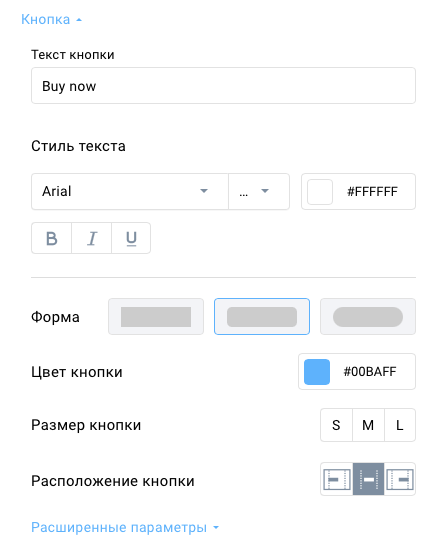The image size is (443, 549).
Task: Toggle Italic text style
Action: [x=91, y=238]
